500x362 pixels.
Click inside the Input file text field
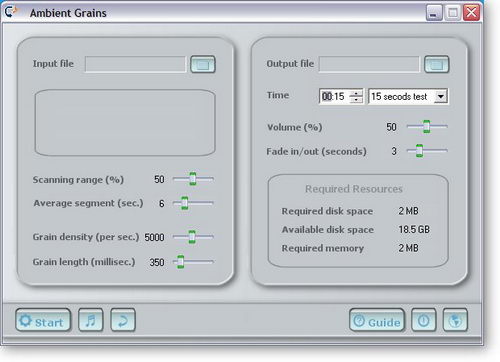(x=135, y=64)
